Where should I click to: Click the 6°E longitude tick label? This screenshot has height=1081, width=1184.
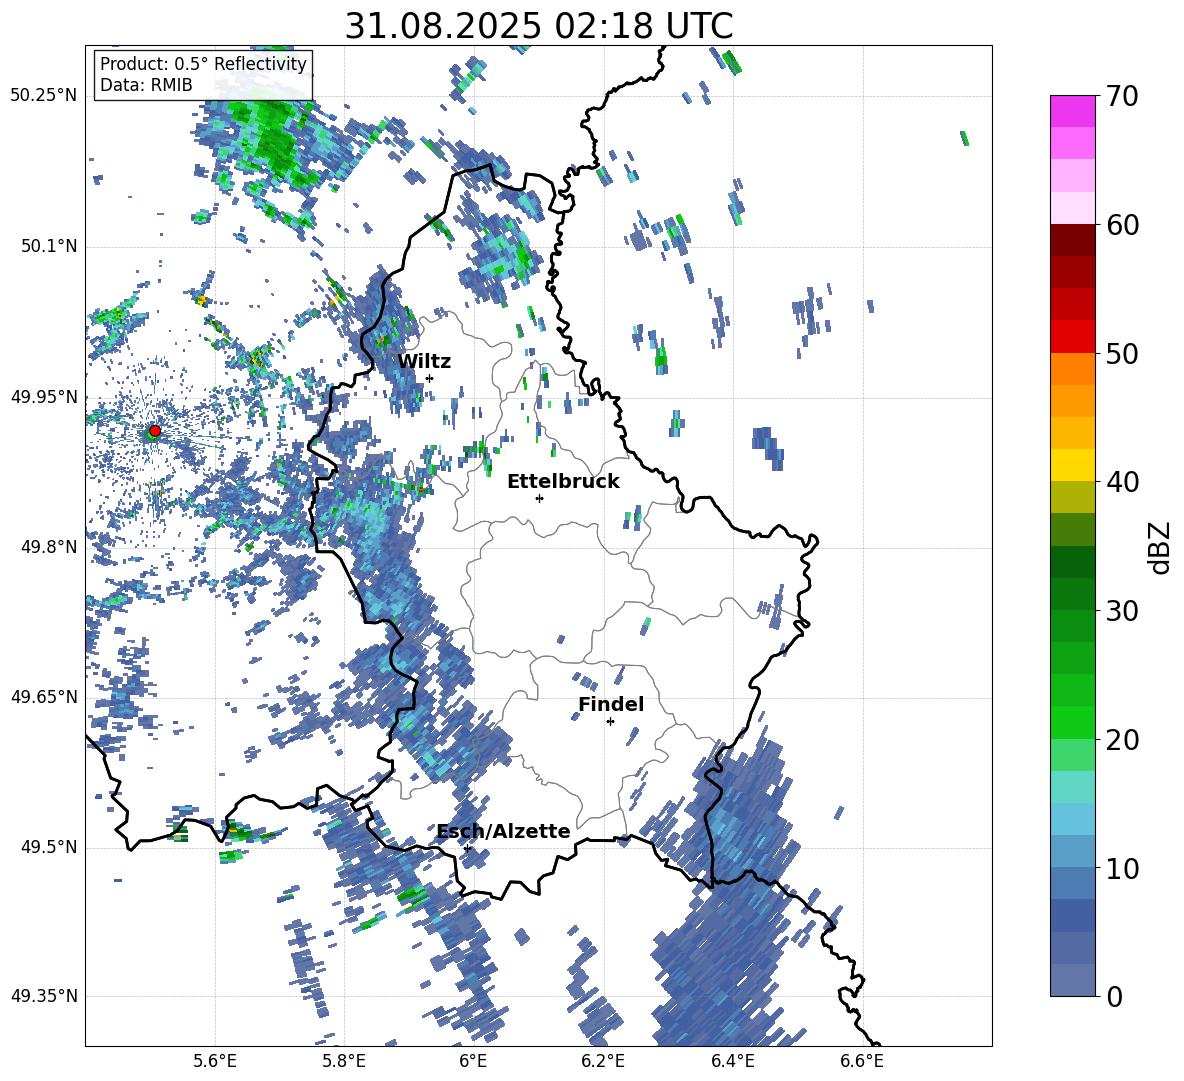point(473,1062)
